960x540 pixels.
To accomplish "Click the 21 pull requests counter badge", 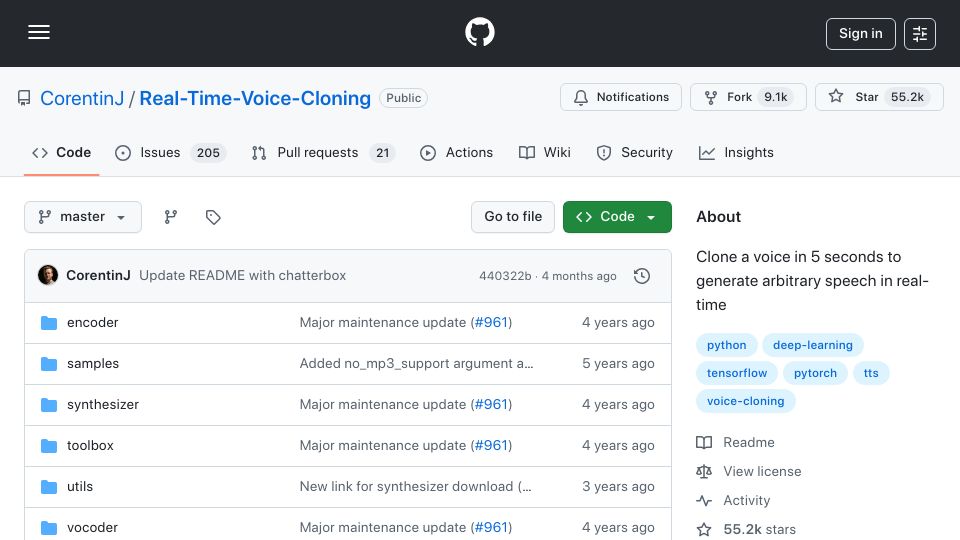I will click(x=383, y=153).
